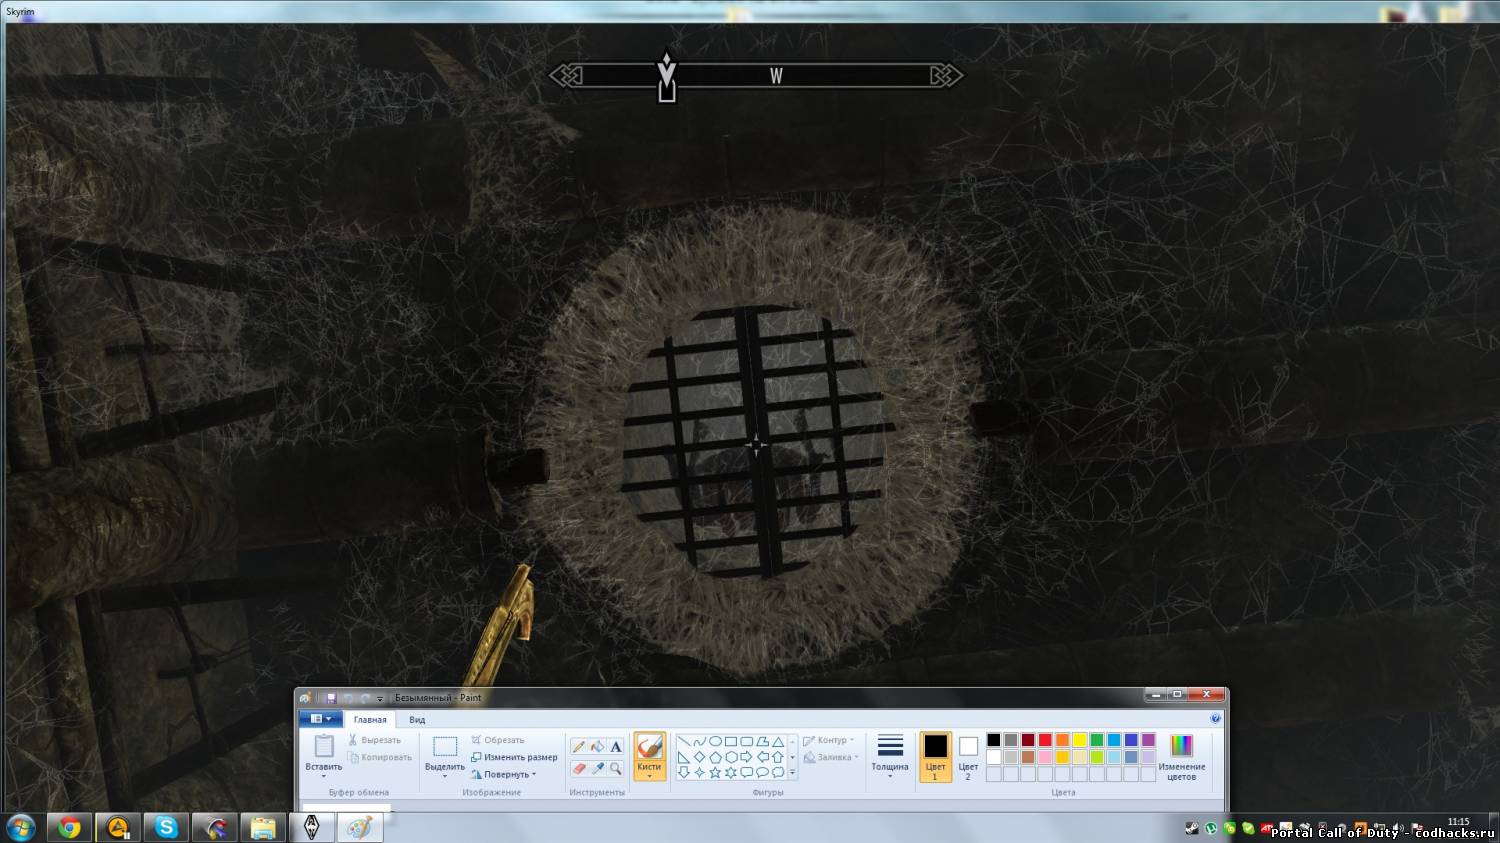Open the Windows Start menu
1500x843 pixels.
pyautogui.click(x=21, y=828)
